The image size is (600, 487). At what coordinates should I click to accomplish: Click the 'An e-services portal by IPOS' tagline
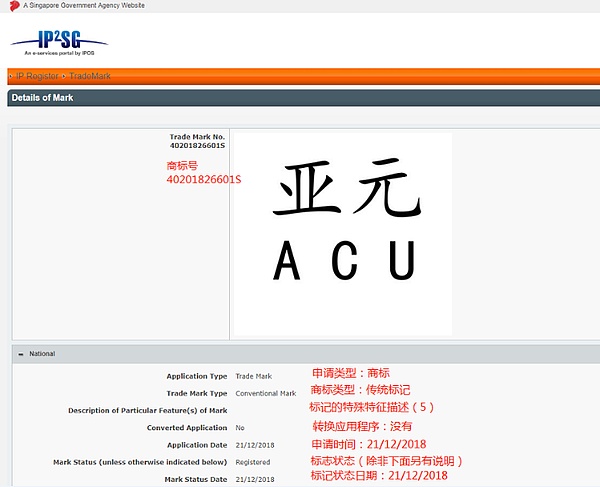[x=52, y=52]
